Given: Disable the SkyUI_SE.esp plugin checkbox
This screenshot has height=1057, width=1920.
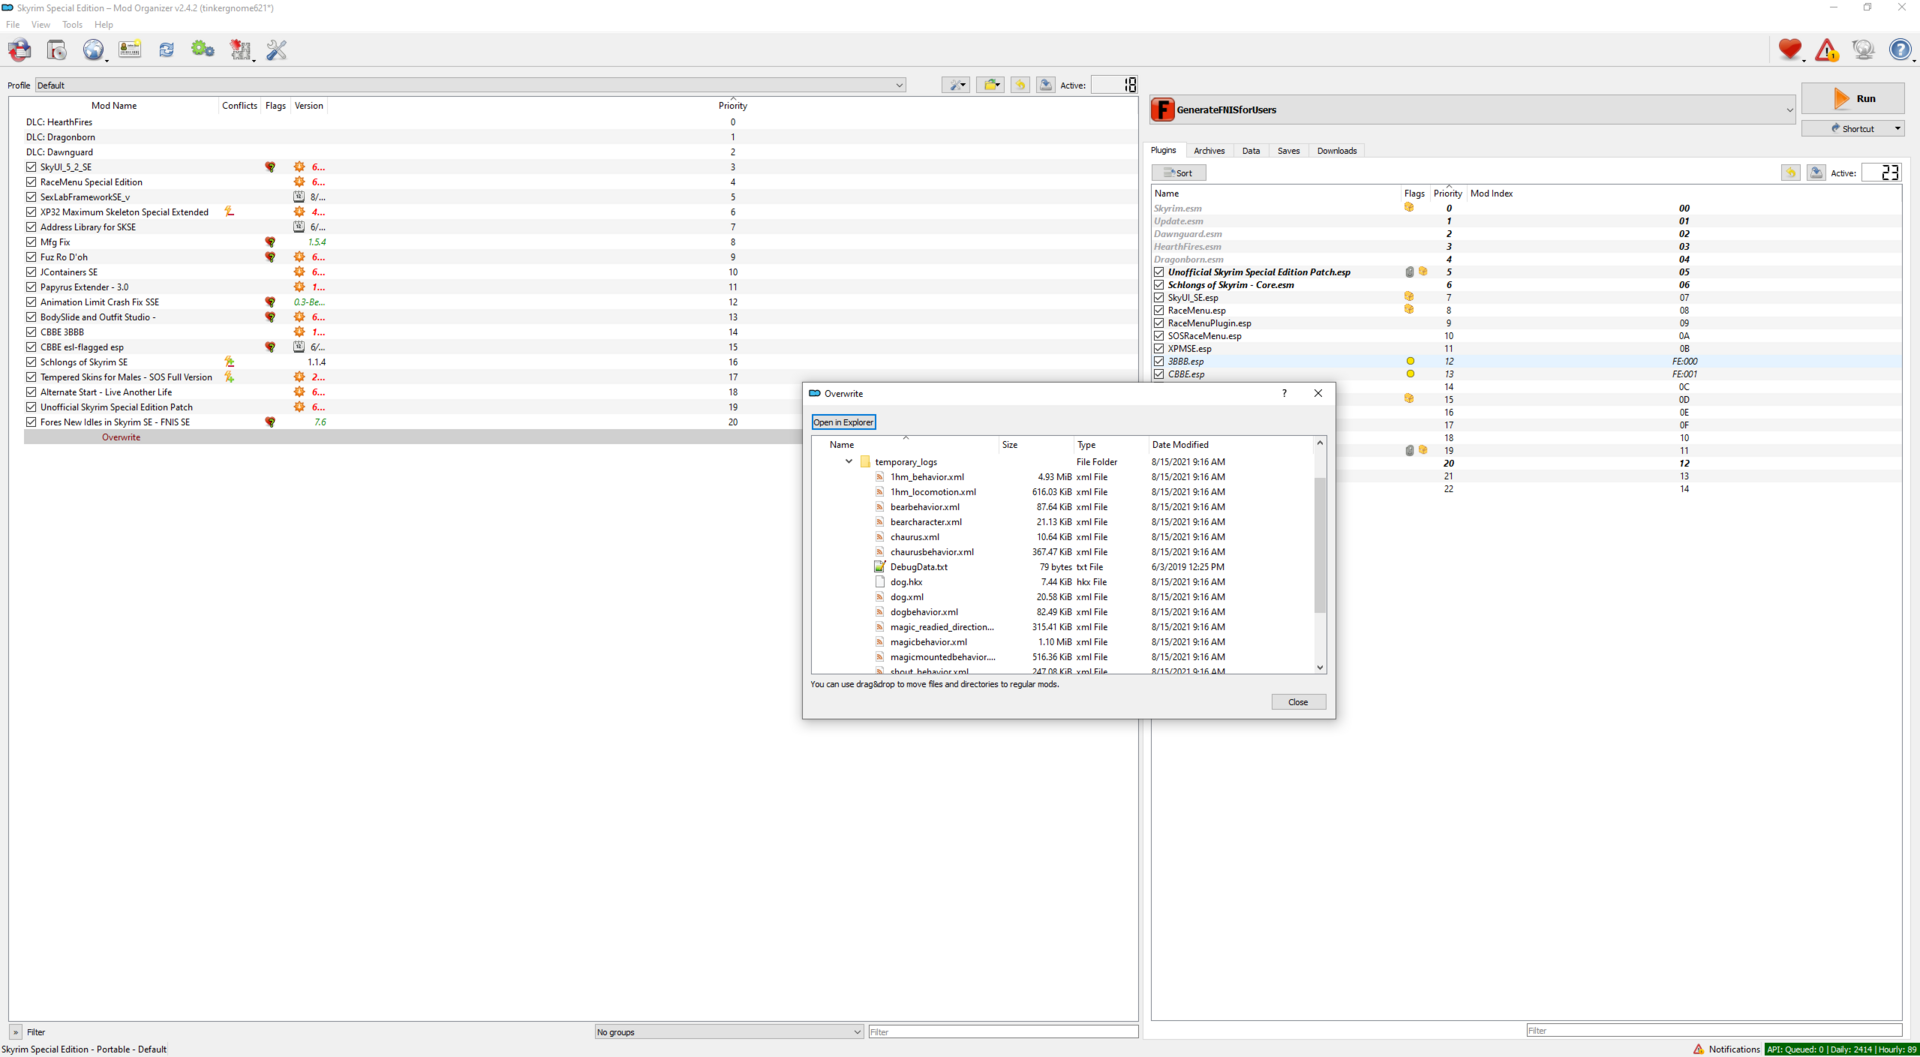Looking at the screenshot, I should (1159, 297).
